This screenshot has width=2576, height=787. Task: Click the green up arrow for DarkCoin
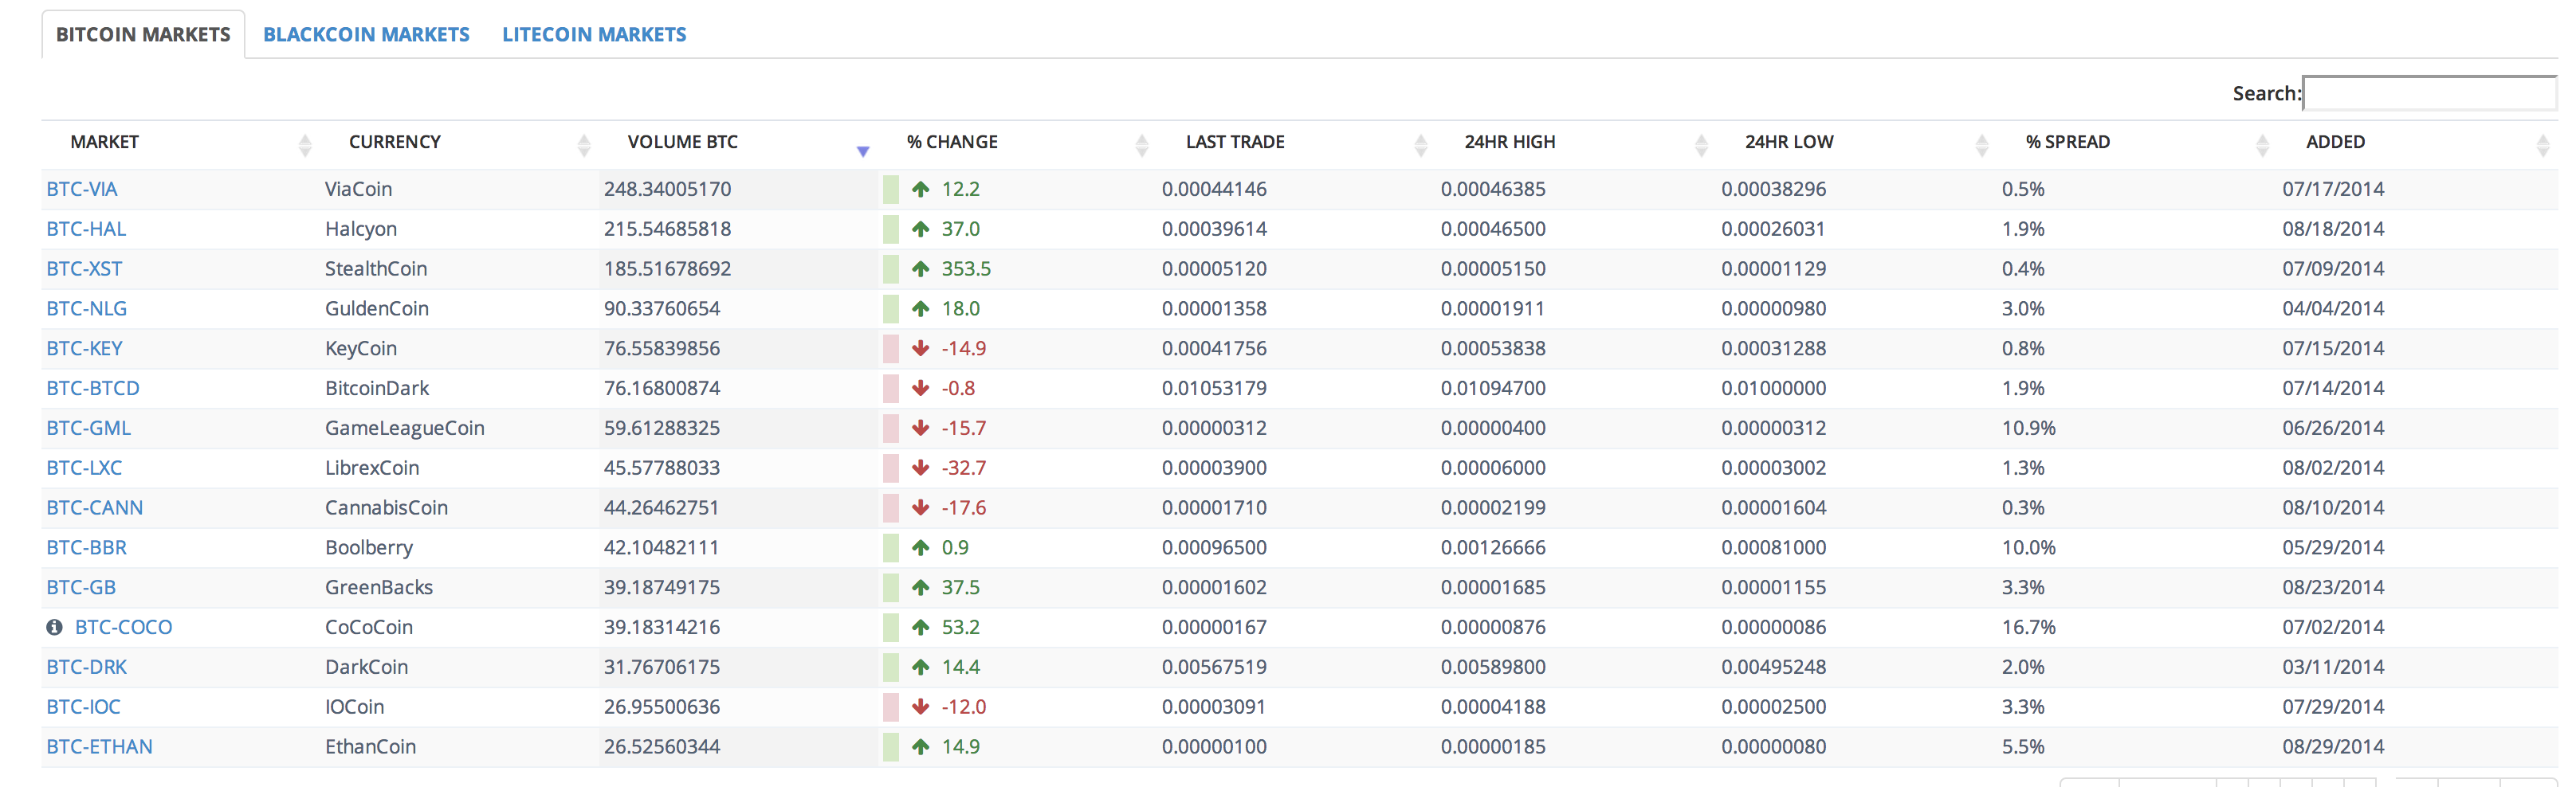921,667
